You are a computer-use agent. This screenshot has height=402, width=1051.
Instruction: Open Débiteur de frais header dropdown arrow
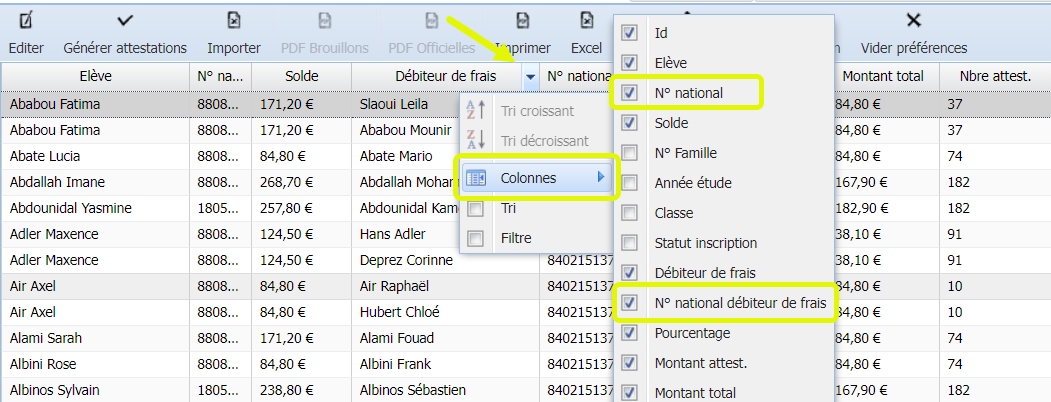tap(530, 76)
